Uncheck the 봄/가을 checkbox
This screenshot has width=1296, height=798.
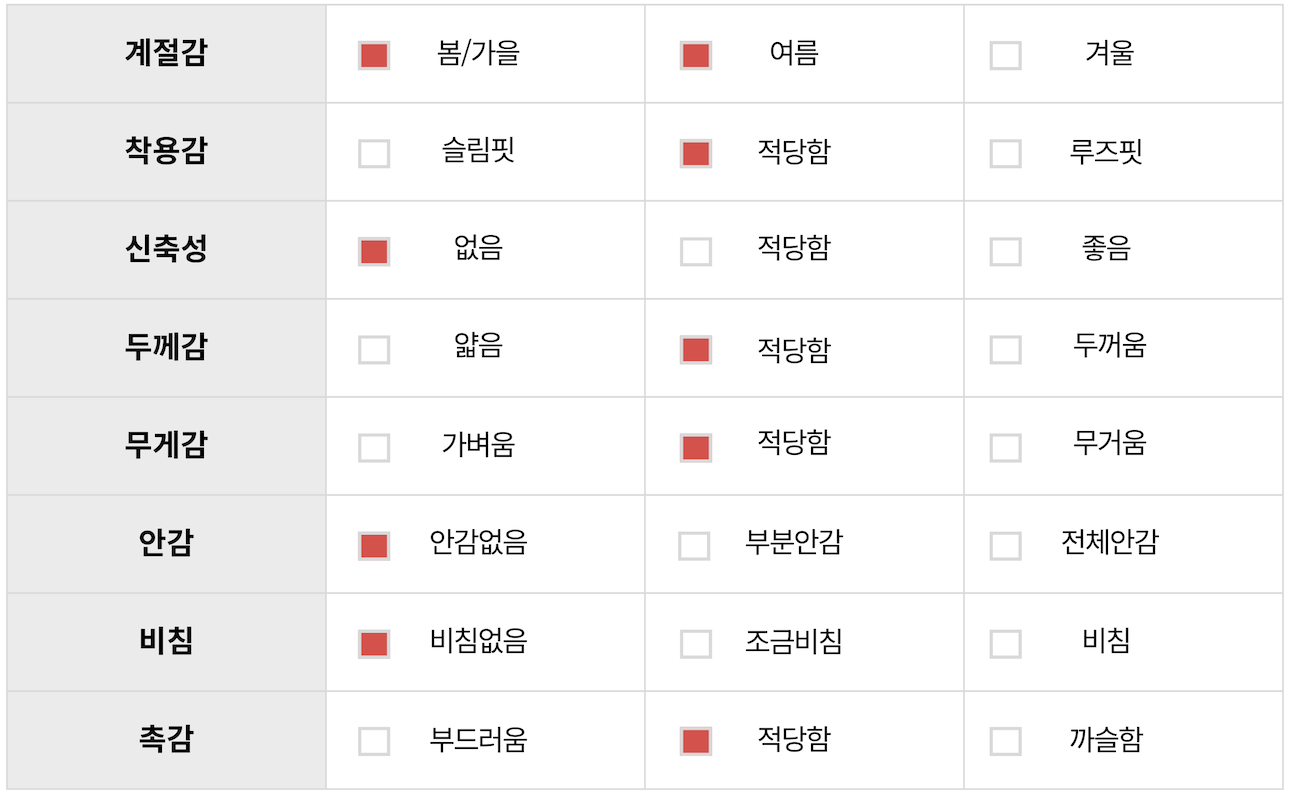click(x=374, y=55)
